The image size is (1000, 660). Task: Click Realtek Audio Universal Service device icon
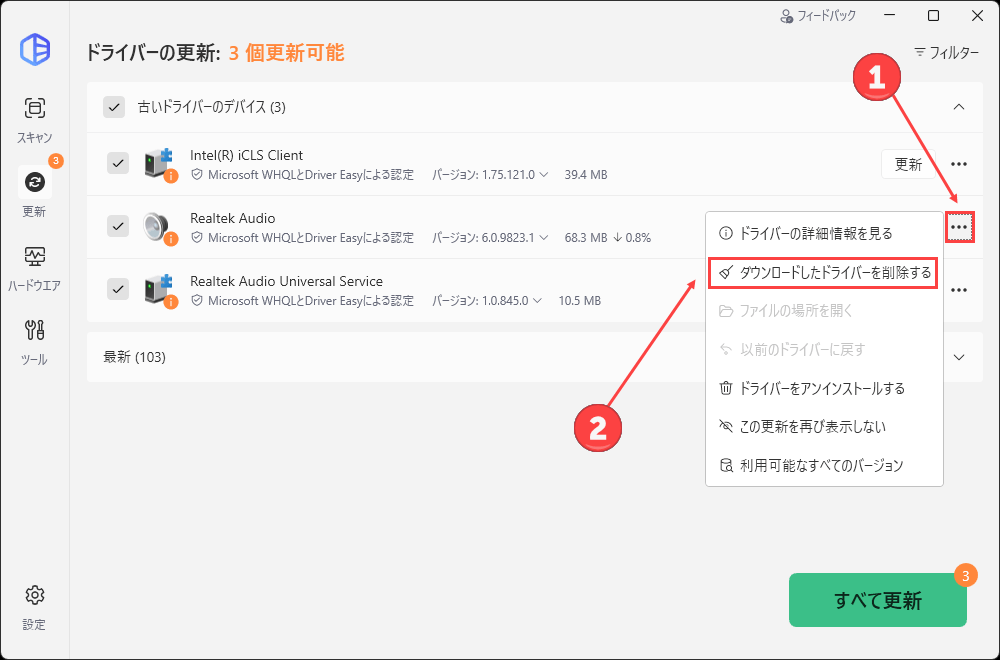[x=159, y=290]
